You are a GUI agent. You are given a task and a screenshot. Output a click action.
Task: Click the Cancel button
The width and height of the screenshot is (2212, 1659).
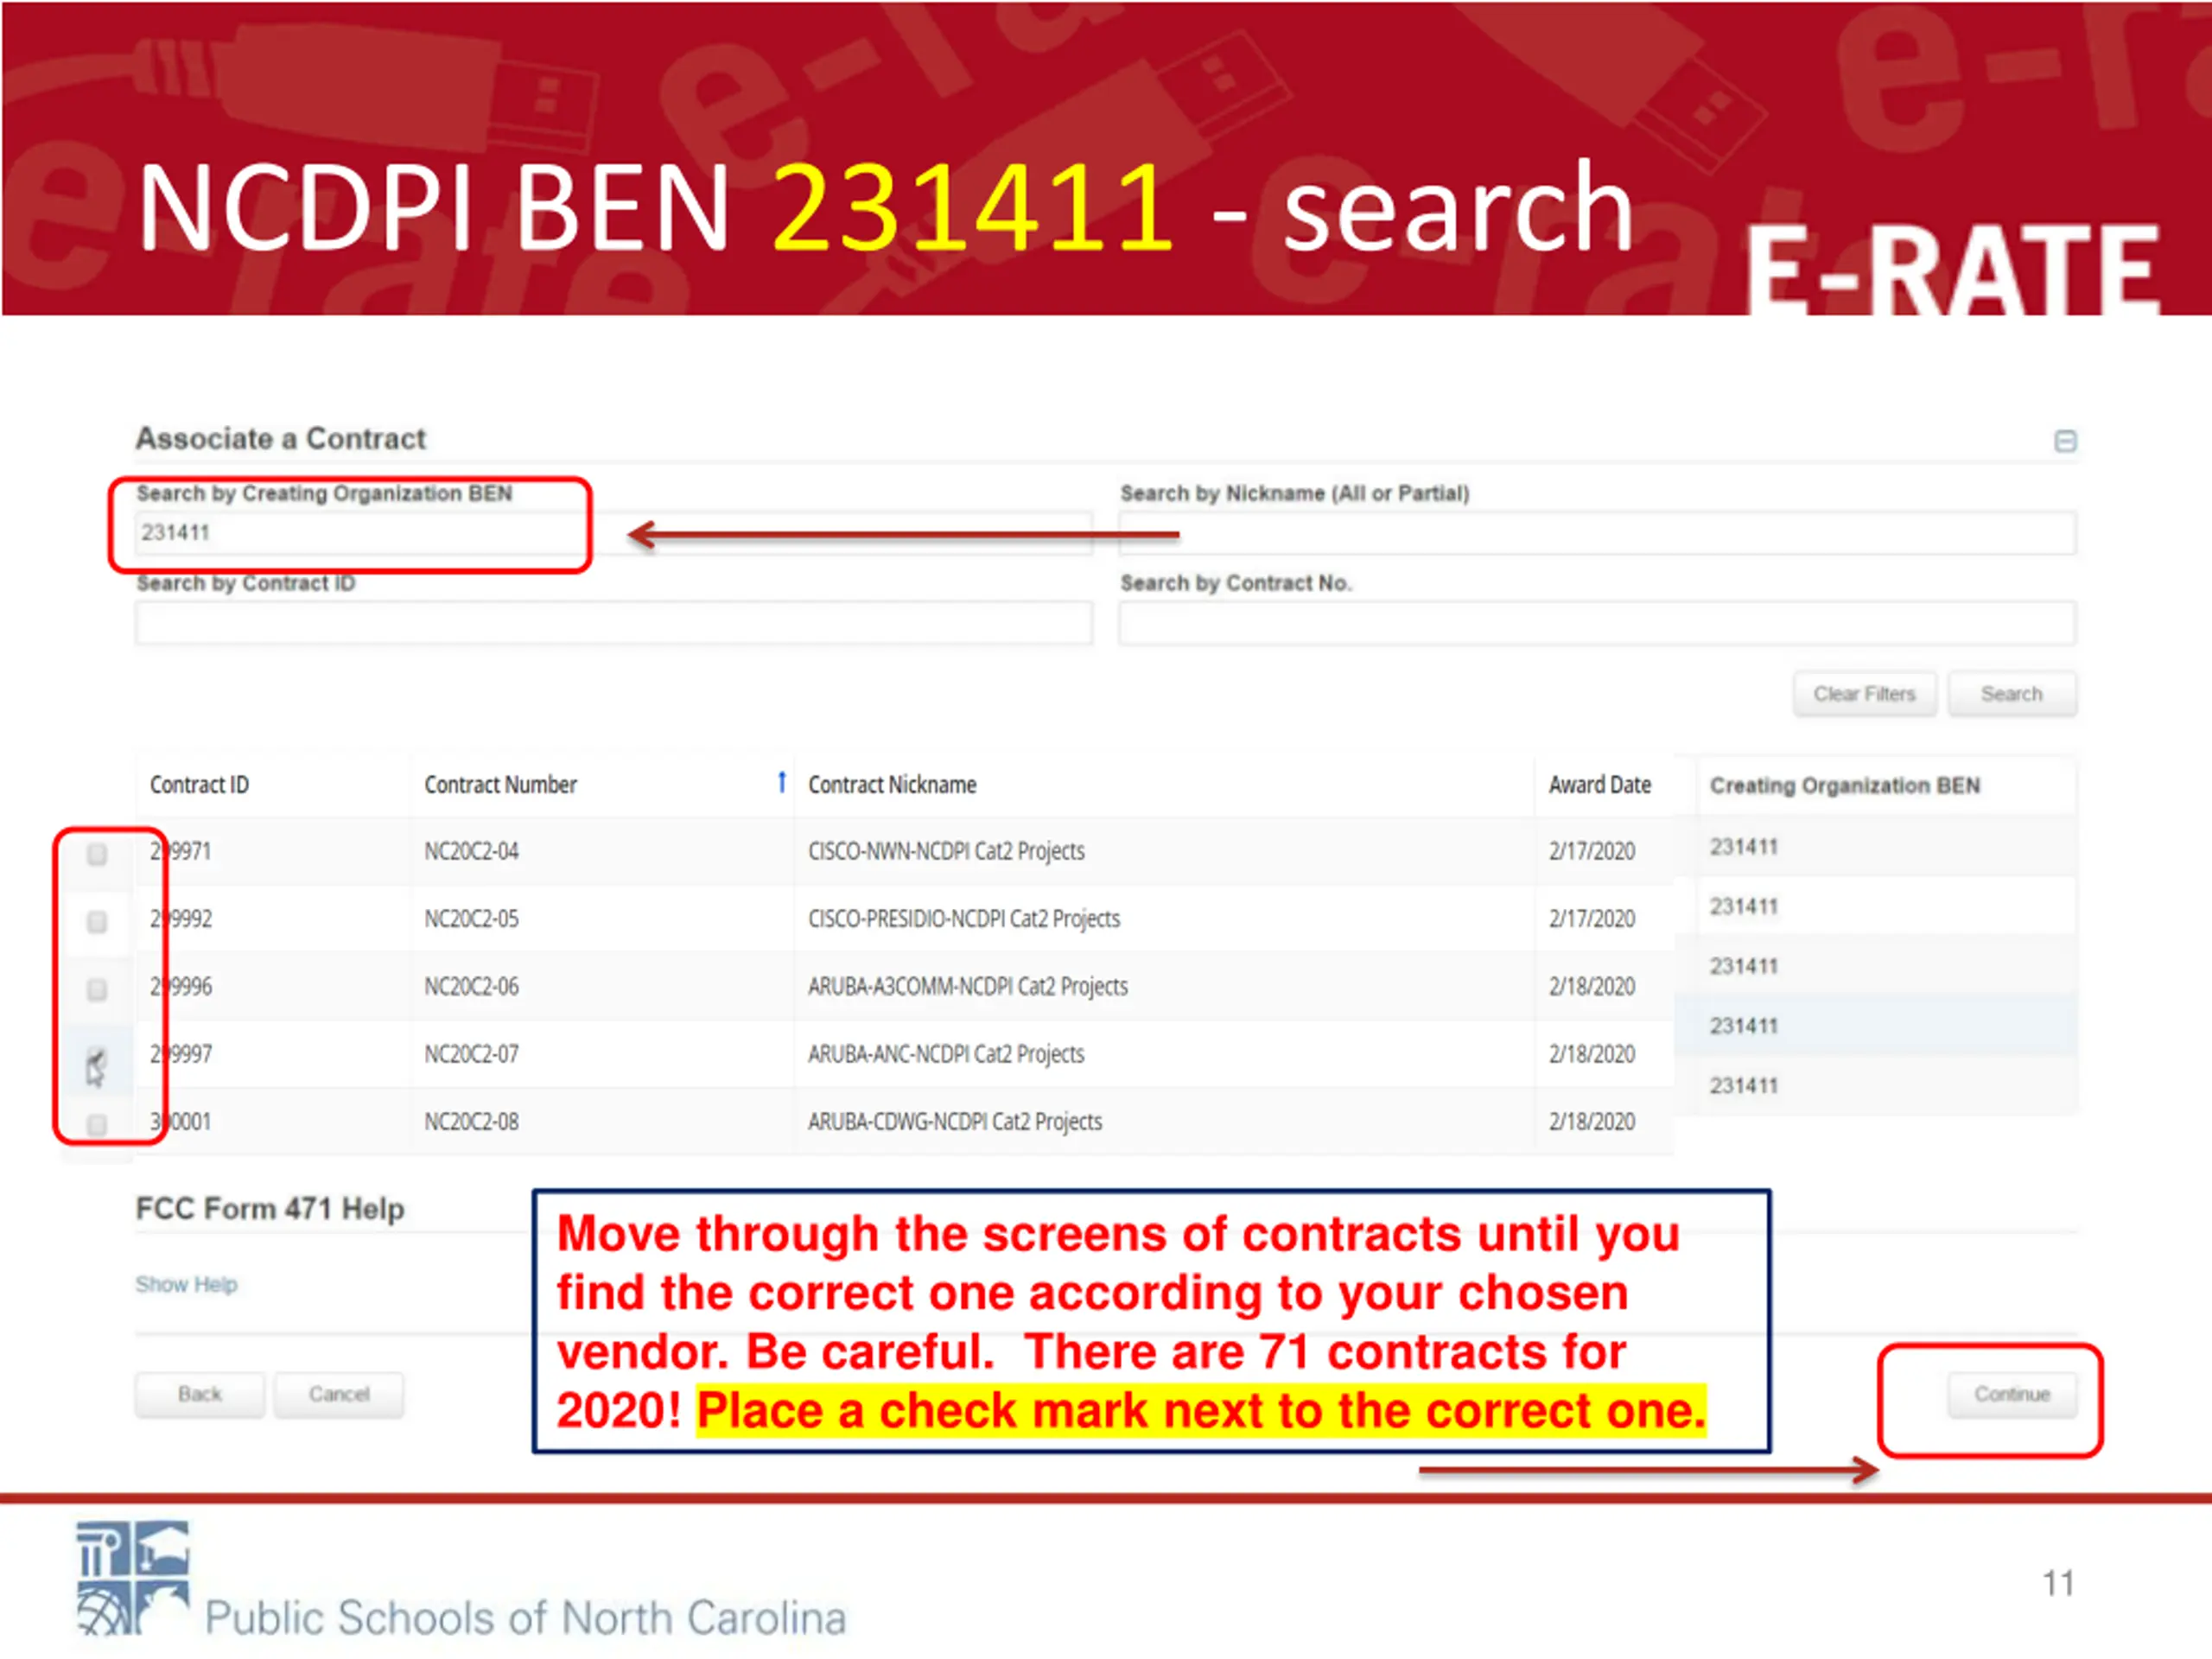(x=339, y=1394)
